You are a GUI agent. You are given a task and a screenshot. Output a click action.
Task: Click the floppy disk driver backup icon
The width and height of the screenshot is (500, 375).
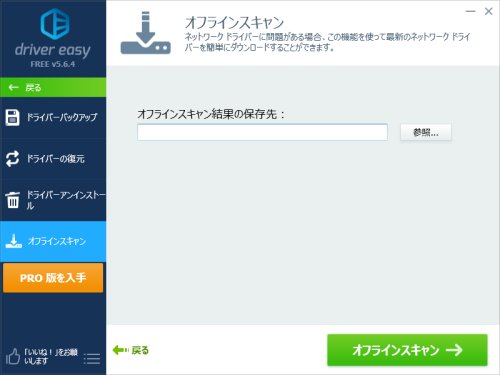13,117
